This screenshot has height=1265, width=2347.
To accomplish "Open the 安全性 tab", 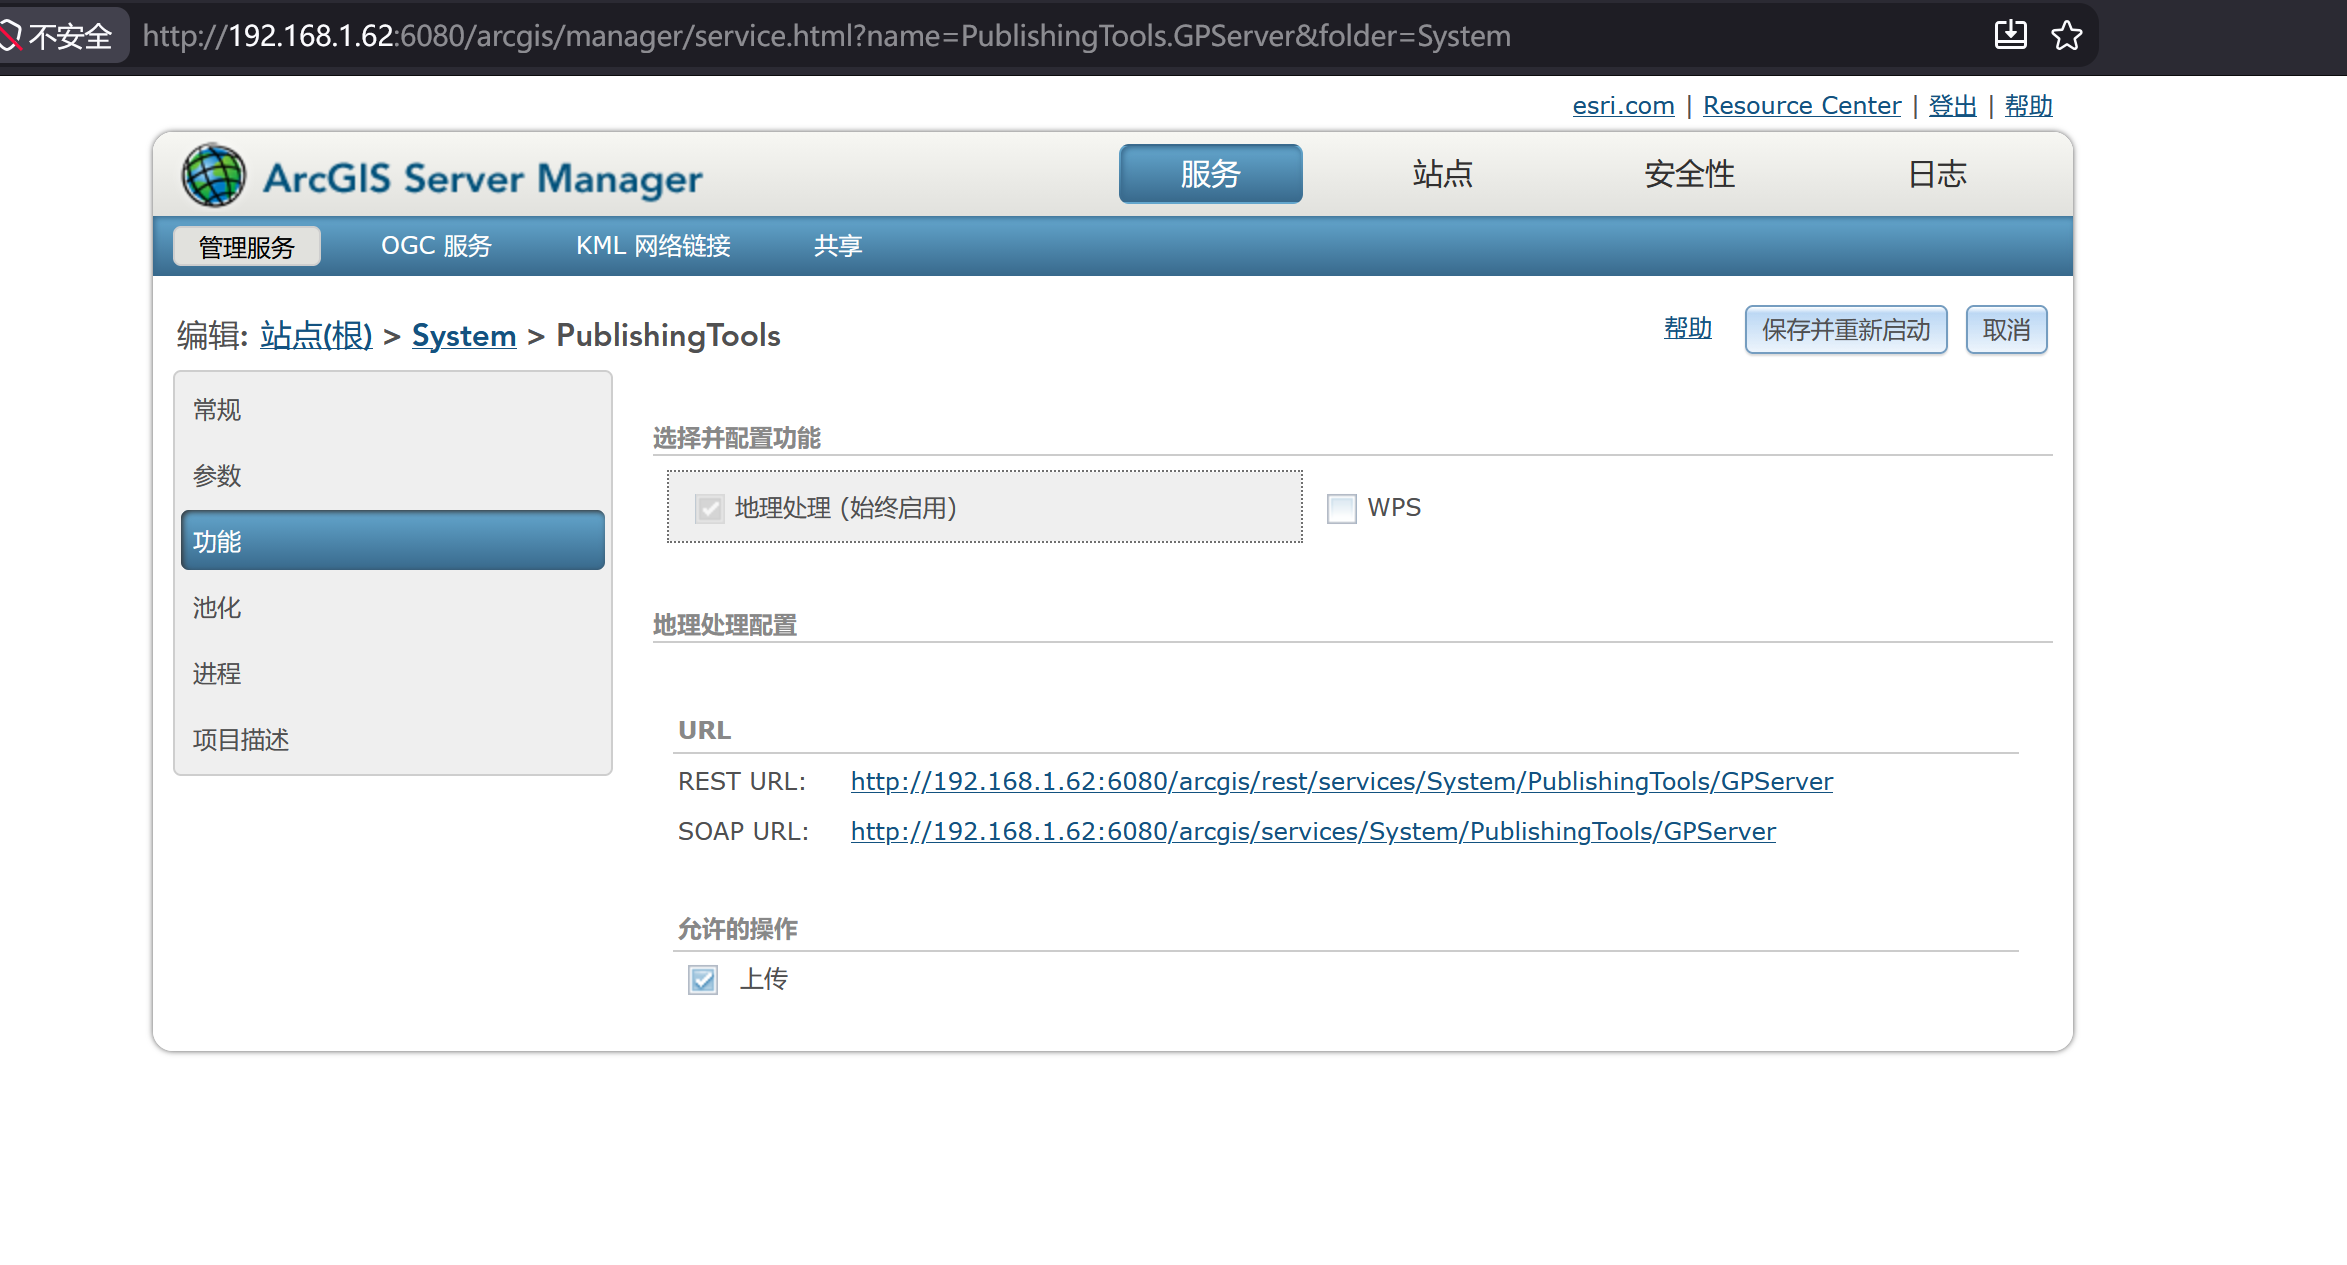I will point(1689,174).
